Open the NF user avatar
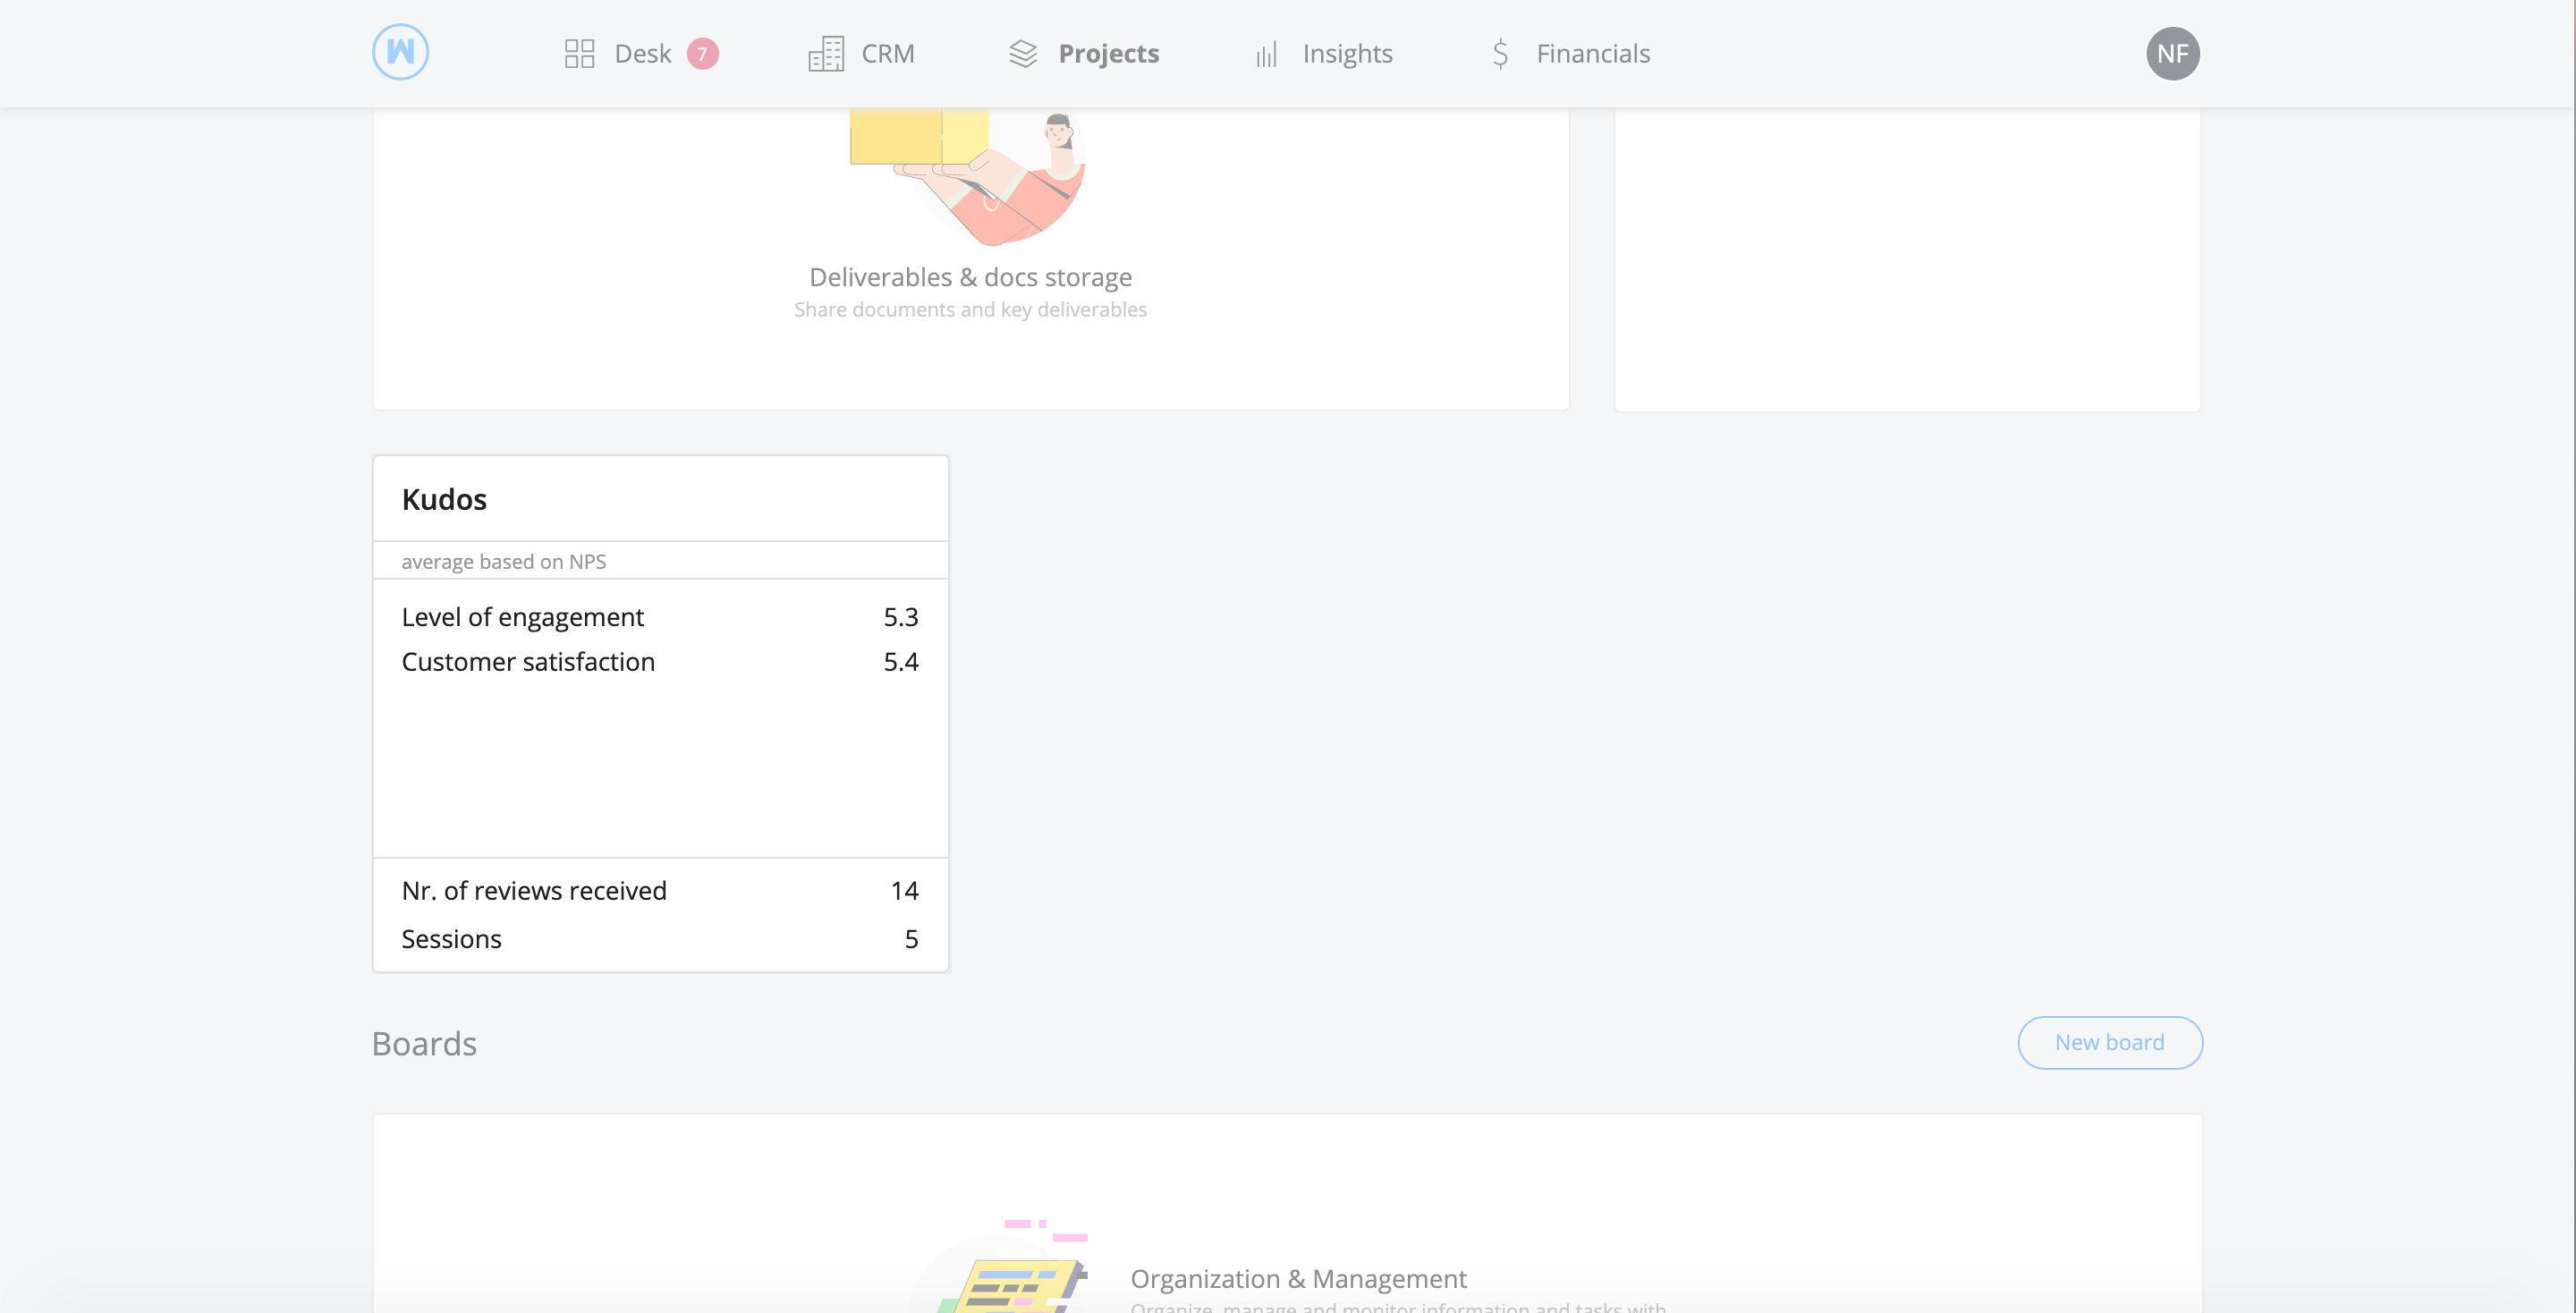This screenshot has height=1313, width=2576. [2172, 53]
